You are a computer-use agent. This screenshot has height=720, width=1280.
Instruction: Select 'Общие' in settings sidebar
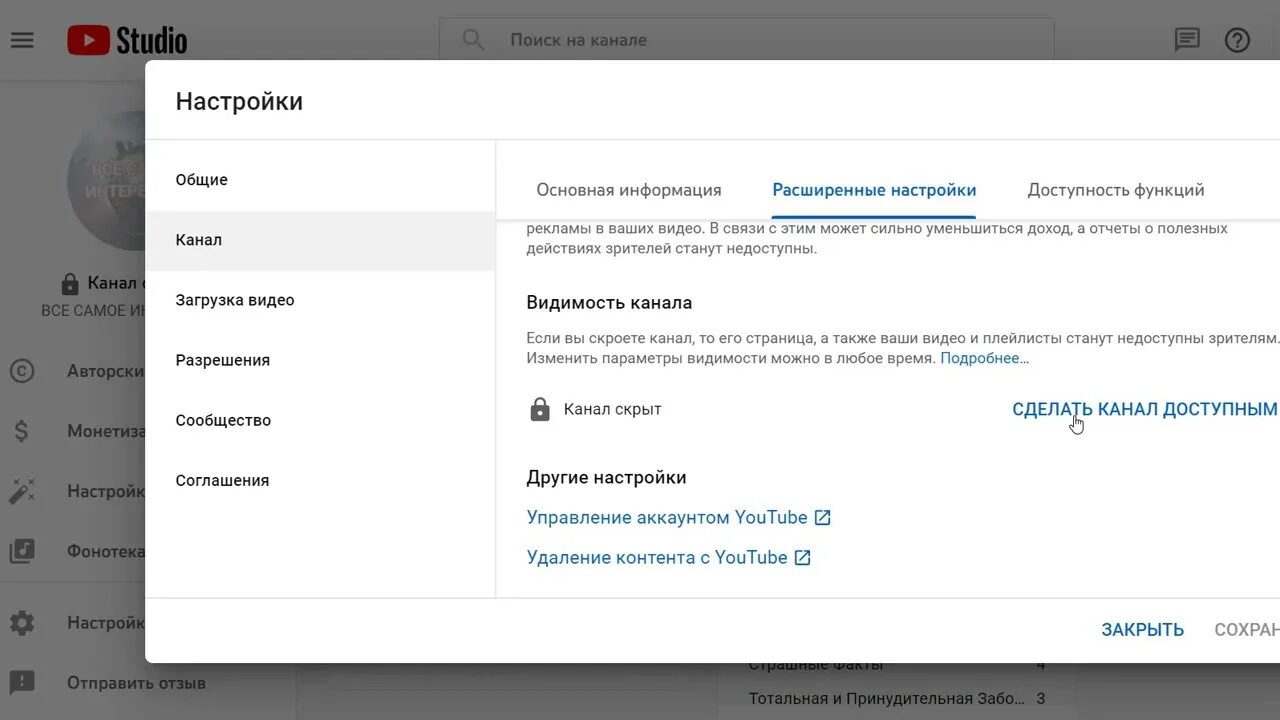coord(320,180)
